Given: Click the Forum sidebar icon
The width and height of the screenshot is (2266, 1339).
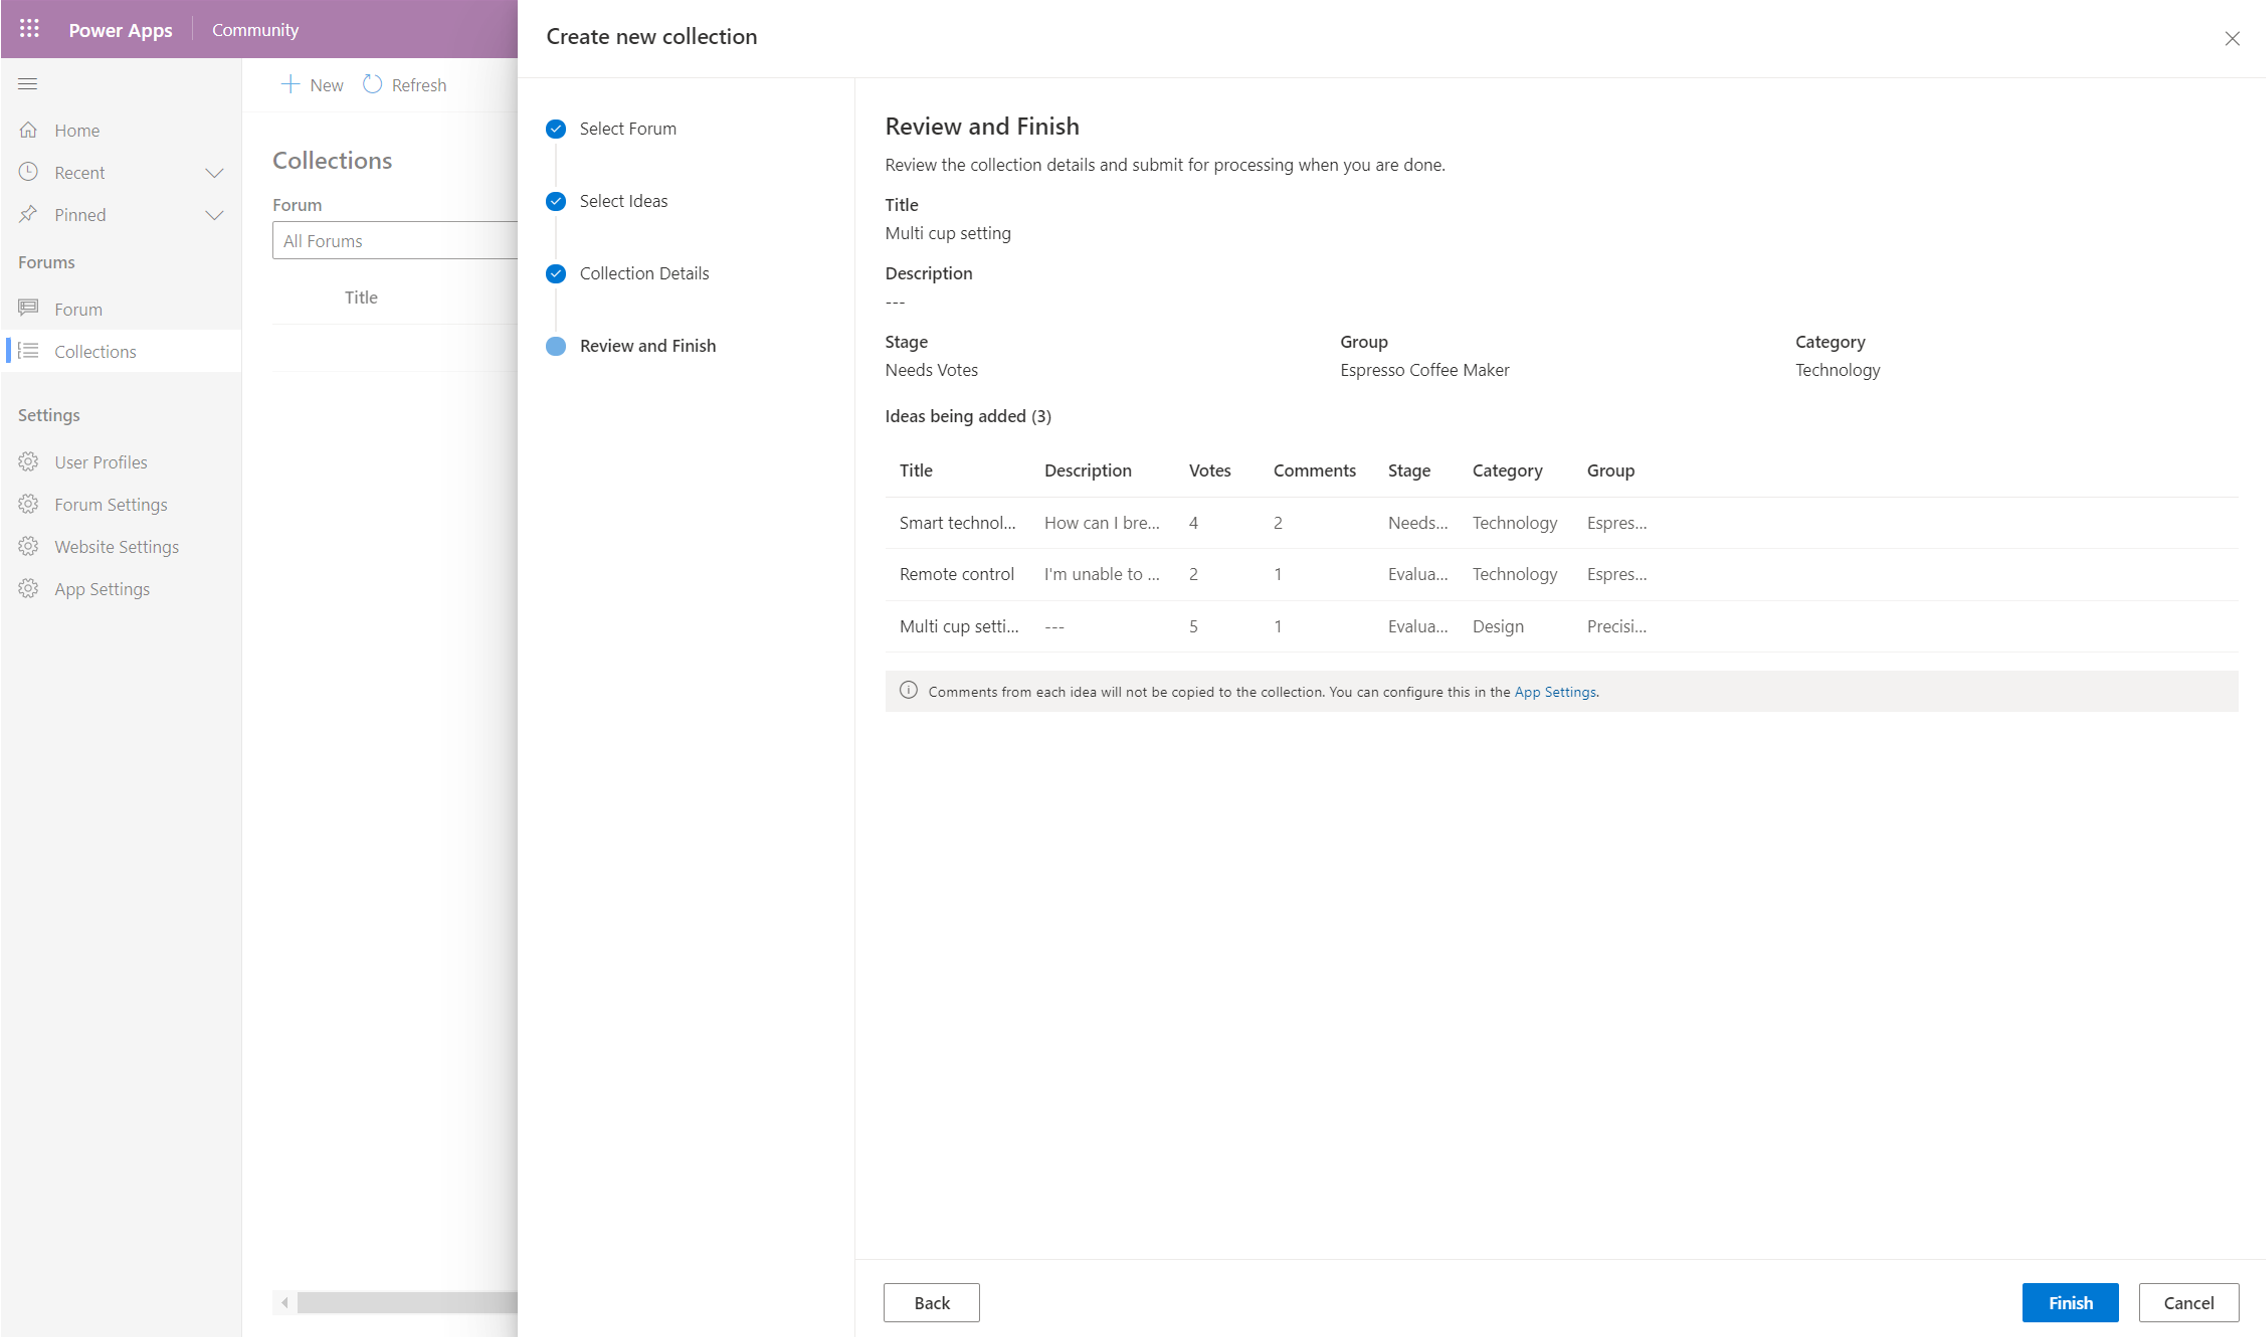Looking at the screenshot, I should click(x=29, y=308).
